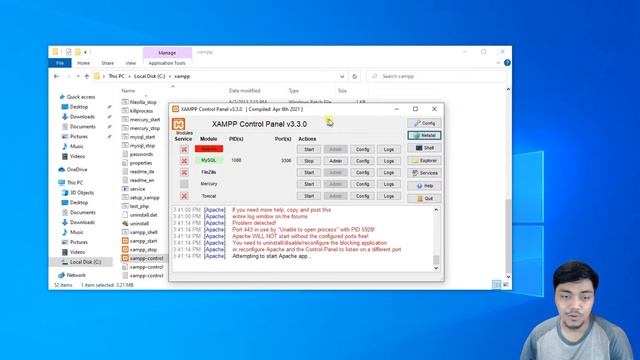Screen dimensions: 640x360
Task: Open the Home ribbon tab
Action: (83, 63)
